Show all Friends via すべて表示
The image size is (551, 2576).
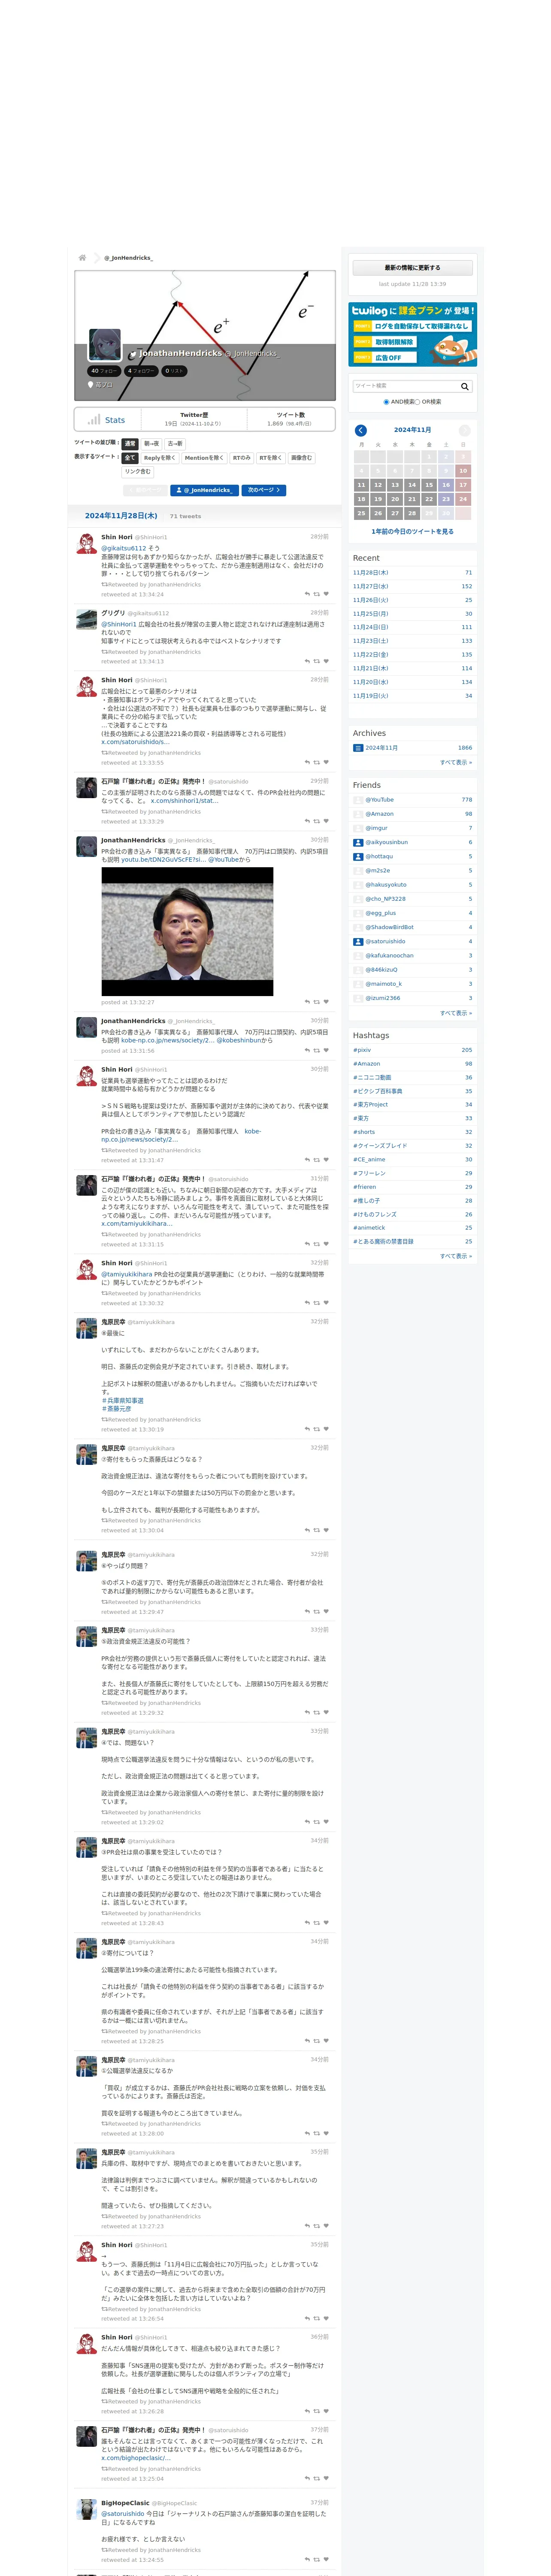456,1013
